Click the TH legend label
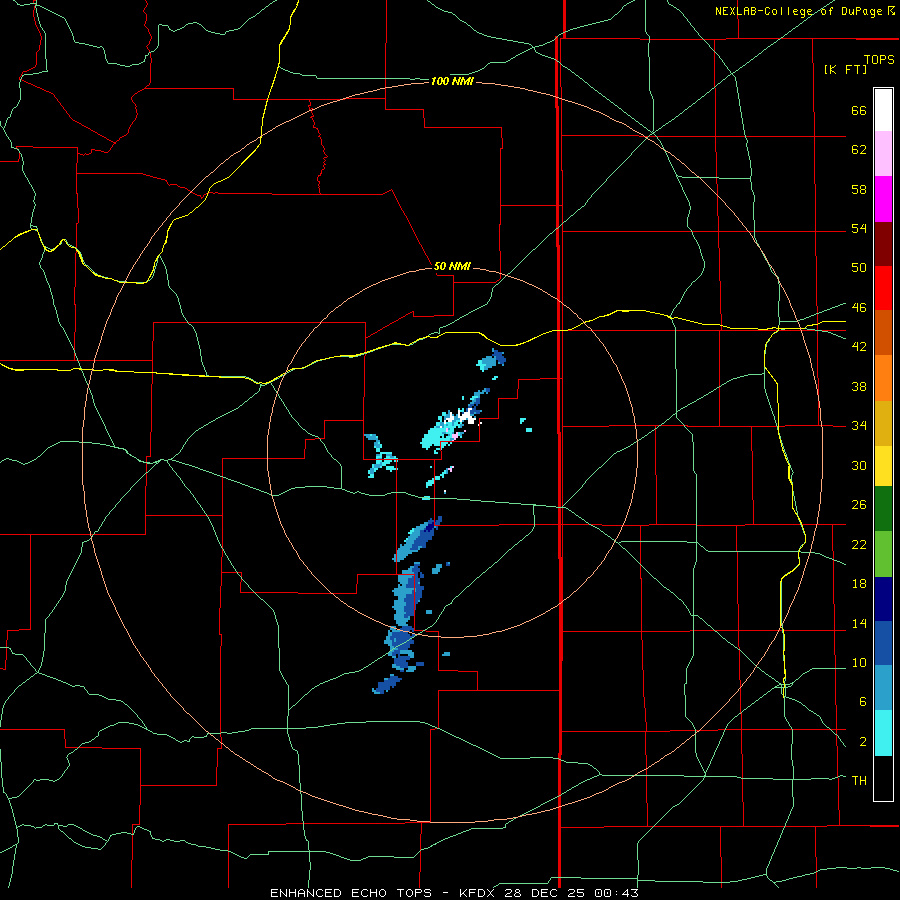Viewport: 900px width, 900px height. point(859,780)
